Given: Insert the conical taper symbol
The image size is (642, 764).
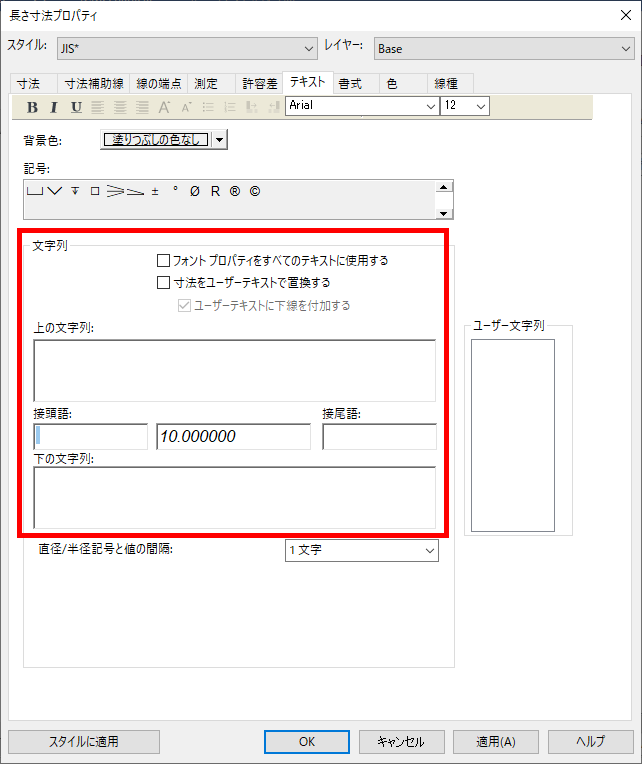Looking at the screenshot, I should click(x=115, y=191).
